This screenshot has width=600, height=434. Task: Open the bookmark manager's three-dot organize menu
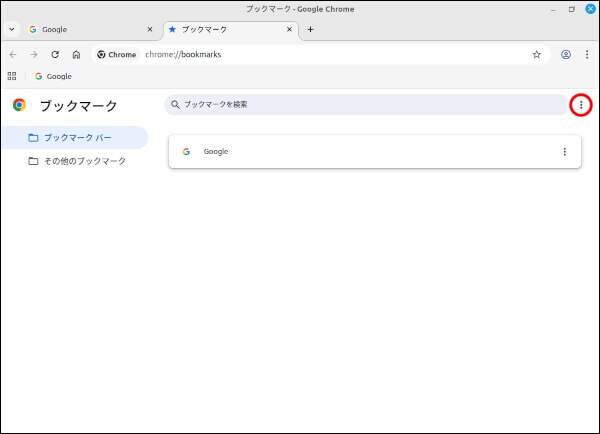pyautogui.click(x=581, y=104)
